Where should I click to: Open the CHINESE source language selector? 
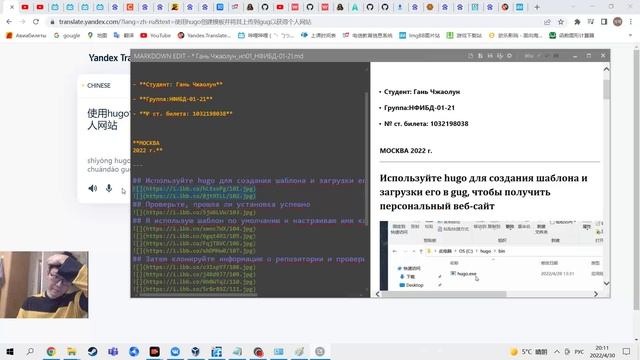coord(99,85)
